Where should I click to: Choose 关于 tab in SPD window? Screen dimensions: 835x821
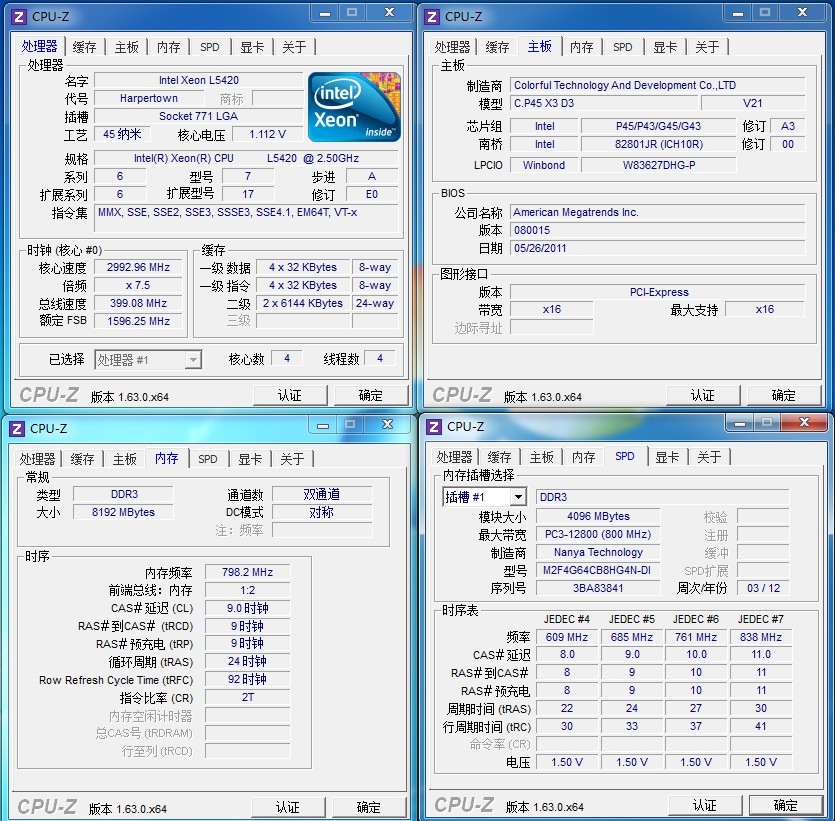tap(709, 457)
